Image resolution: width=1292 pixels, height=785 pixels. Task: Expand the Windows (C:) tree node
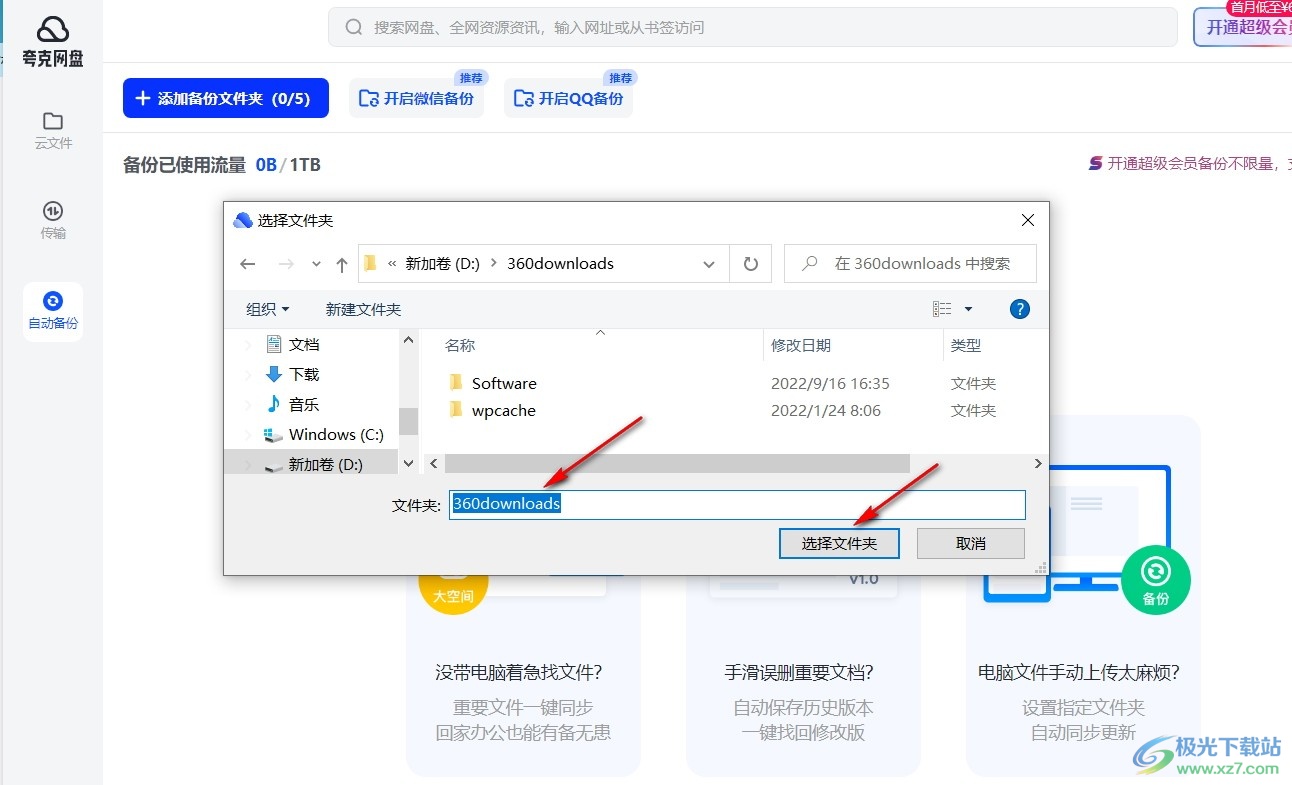tap(248, 434)
